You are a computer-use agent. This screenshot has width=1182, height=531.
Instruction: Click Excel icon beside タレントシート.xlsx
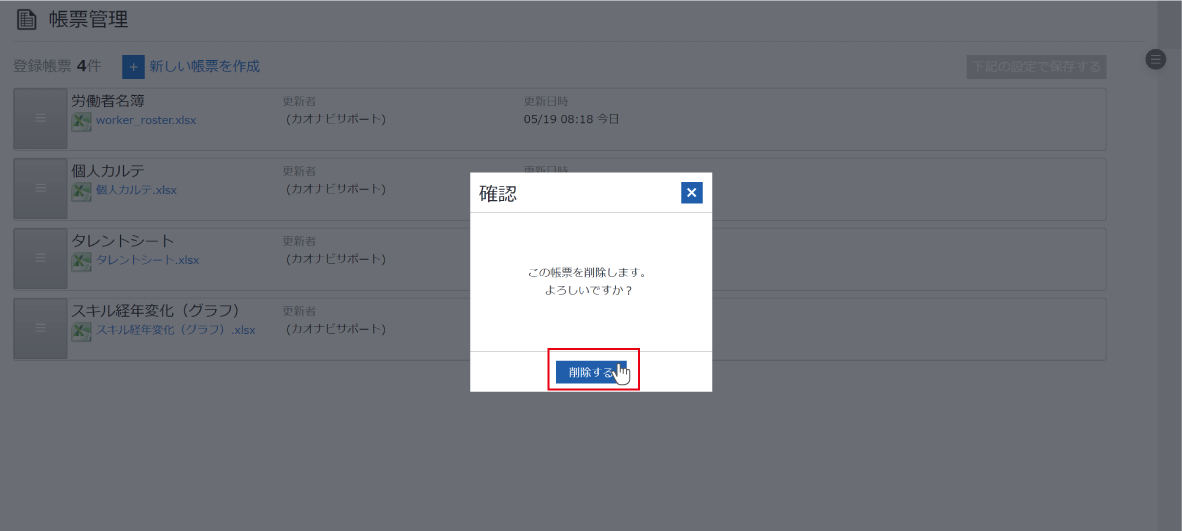coord(81,261)
